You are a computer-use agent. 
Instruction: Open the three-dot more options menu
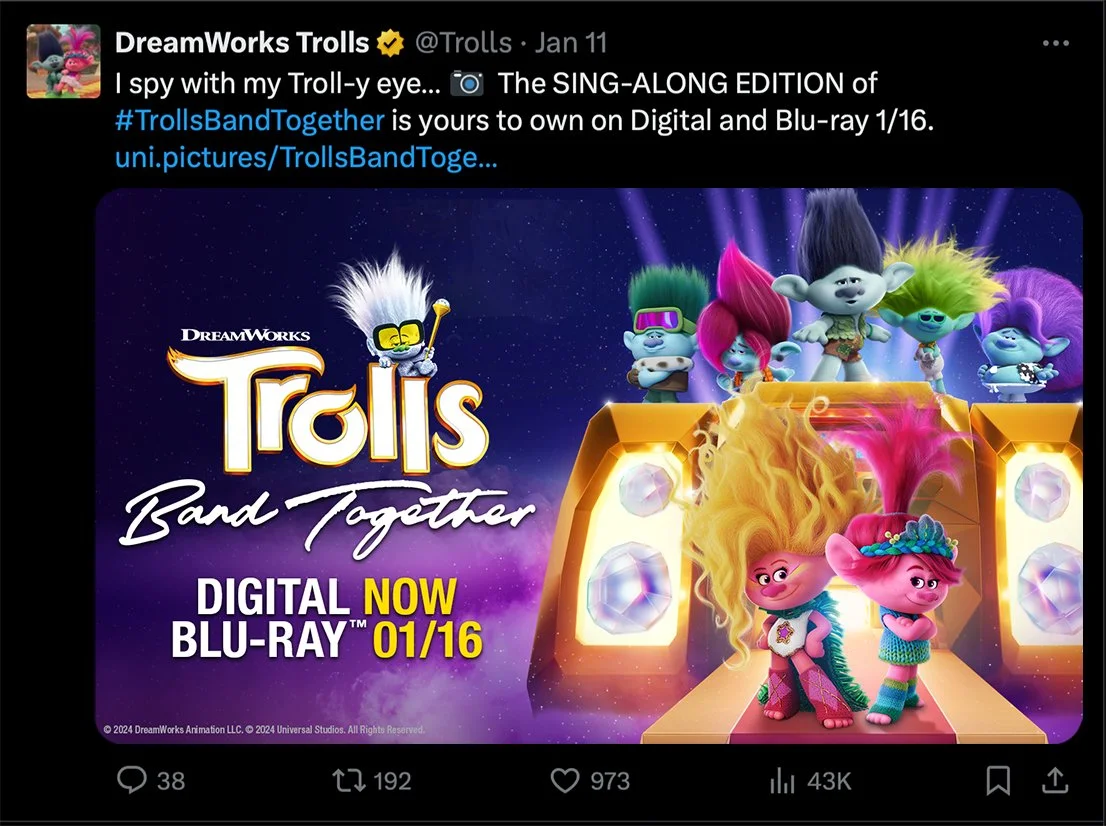[x=1056, y=43]
